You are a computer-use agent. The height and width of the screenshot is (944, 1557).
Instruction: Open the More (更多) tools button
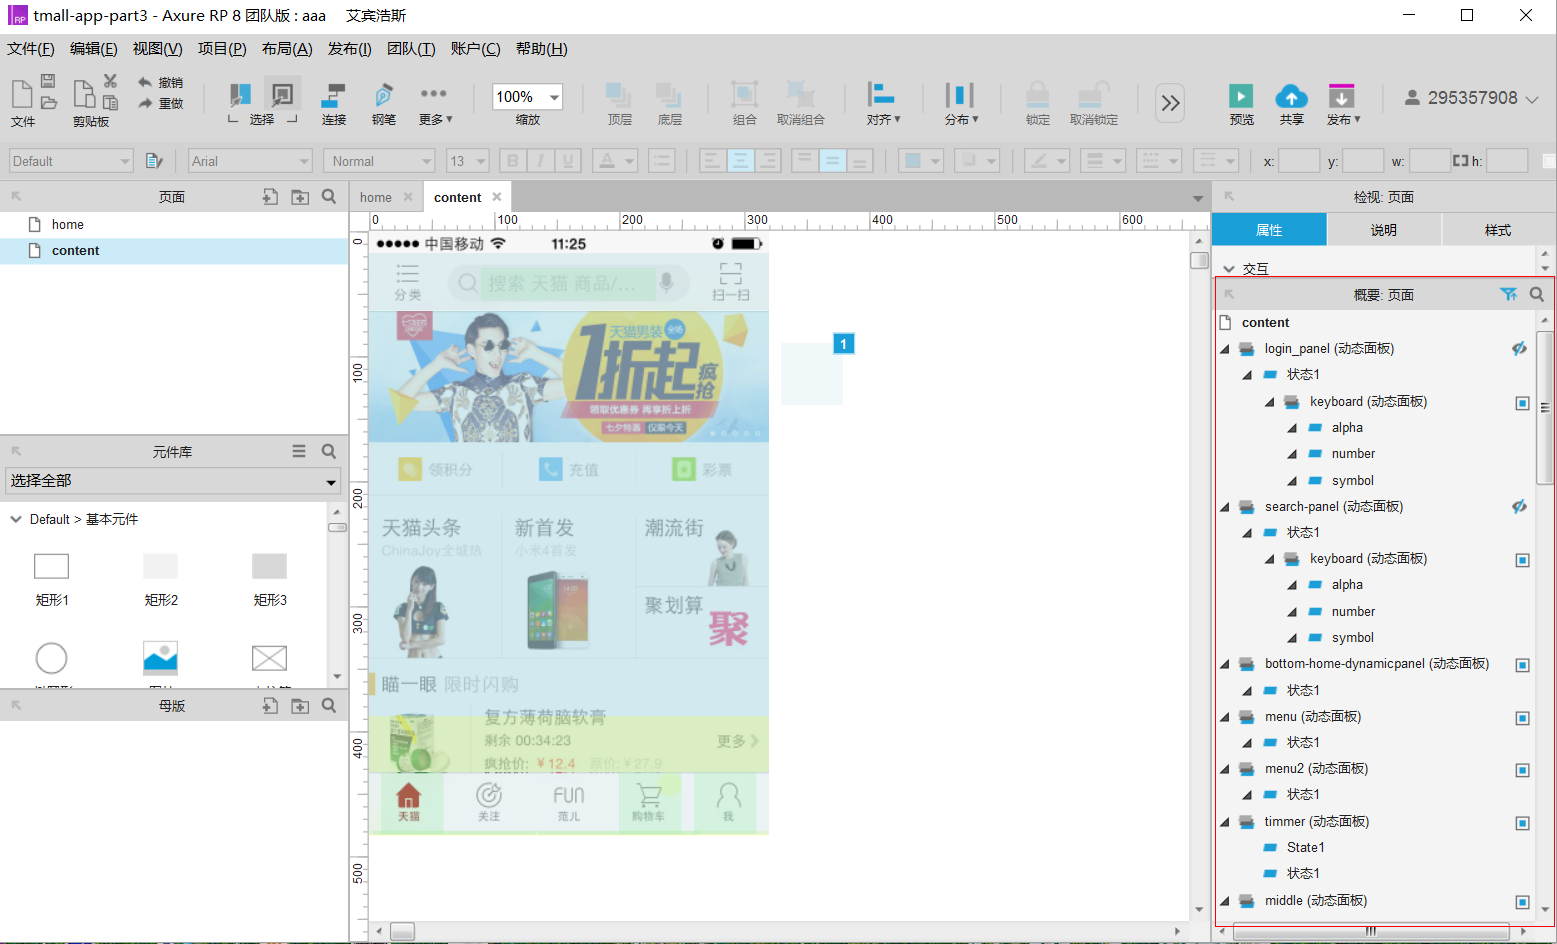pyautogui.click(x=435, y=103)
